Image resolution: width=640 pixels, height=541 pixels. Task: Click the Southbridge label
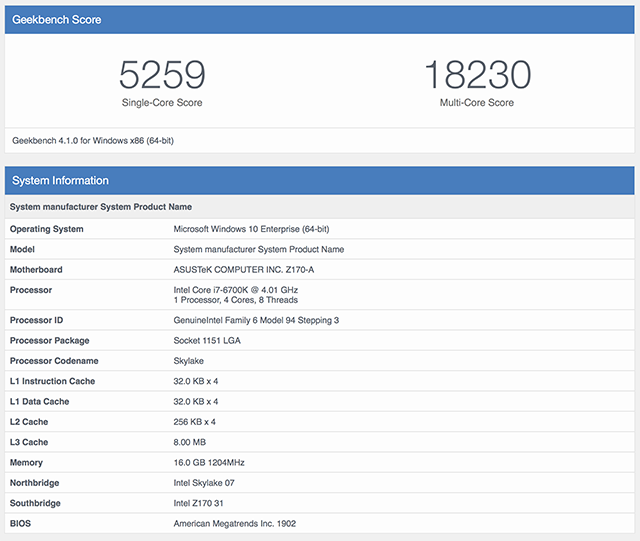[35, 503]
